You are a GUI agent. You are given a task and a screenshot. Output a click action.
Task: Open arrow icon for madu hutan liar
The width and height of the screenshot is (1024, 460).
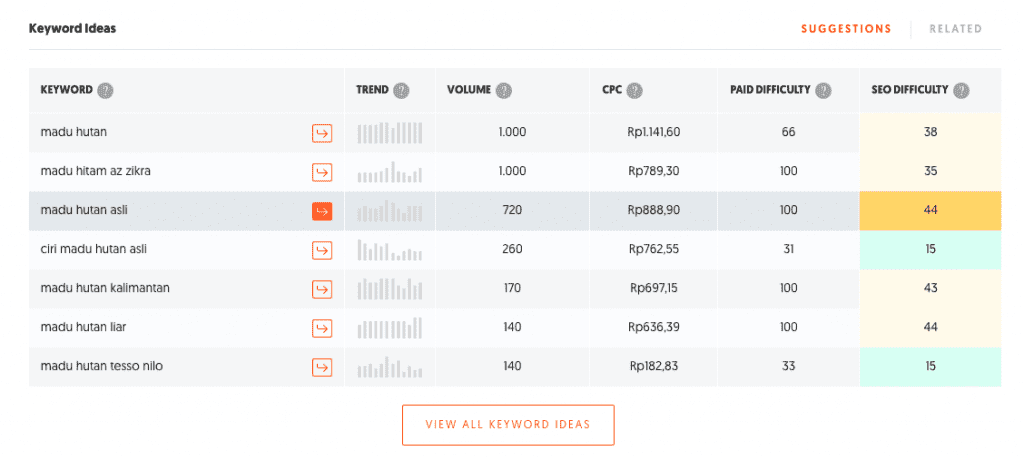322,328
